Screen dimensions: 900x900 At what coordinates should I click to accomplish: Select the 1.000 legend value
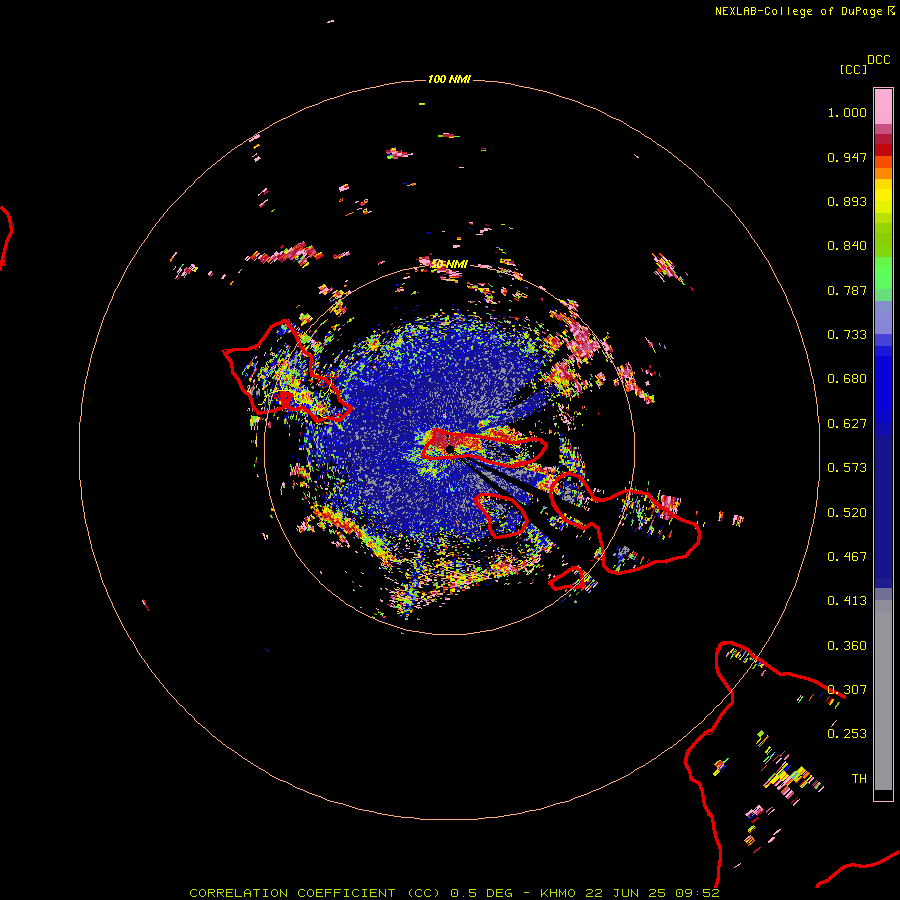(847, 112)
